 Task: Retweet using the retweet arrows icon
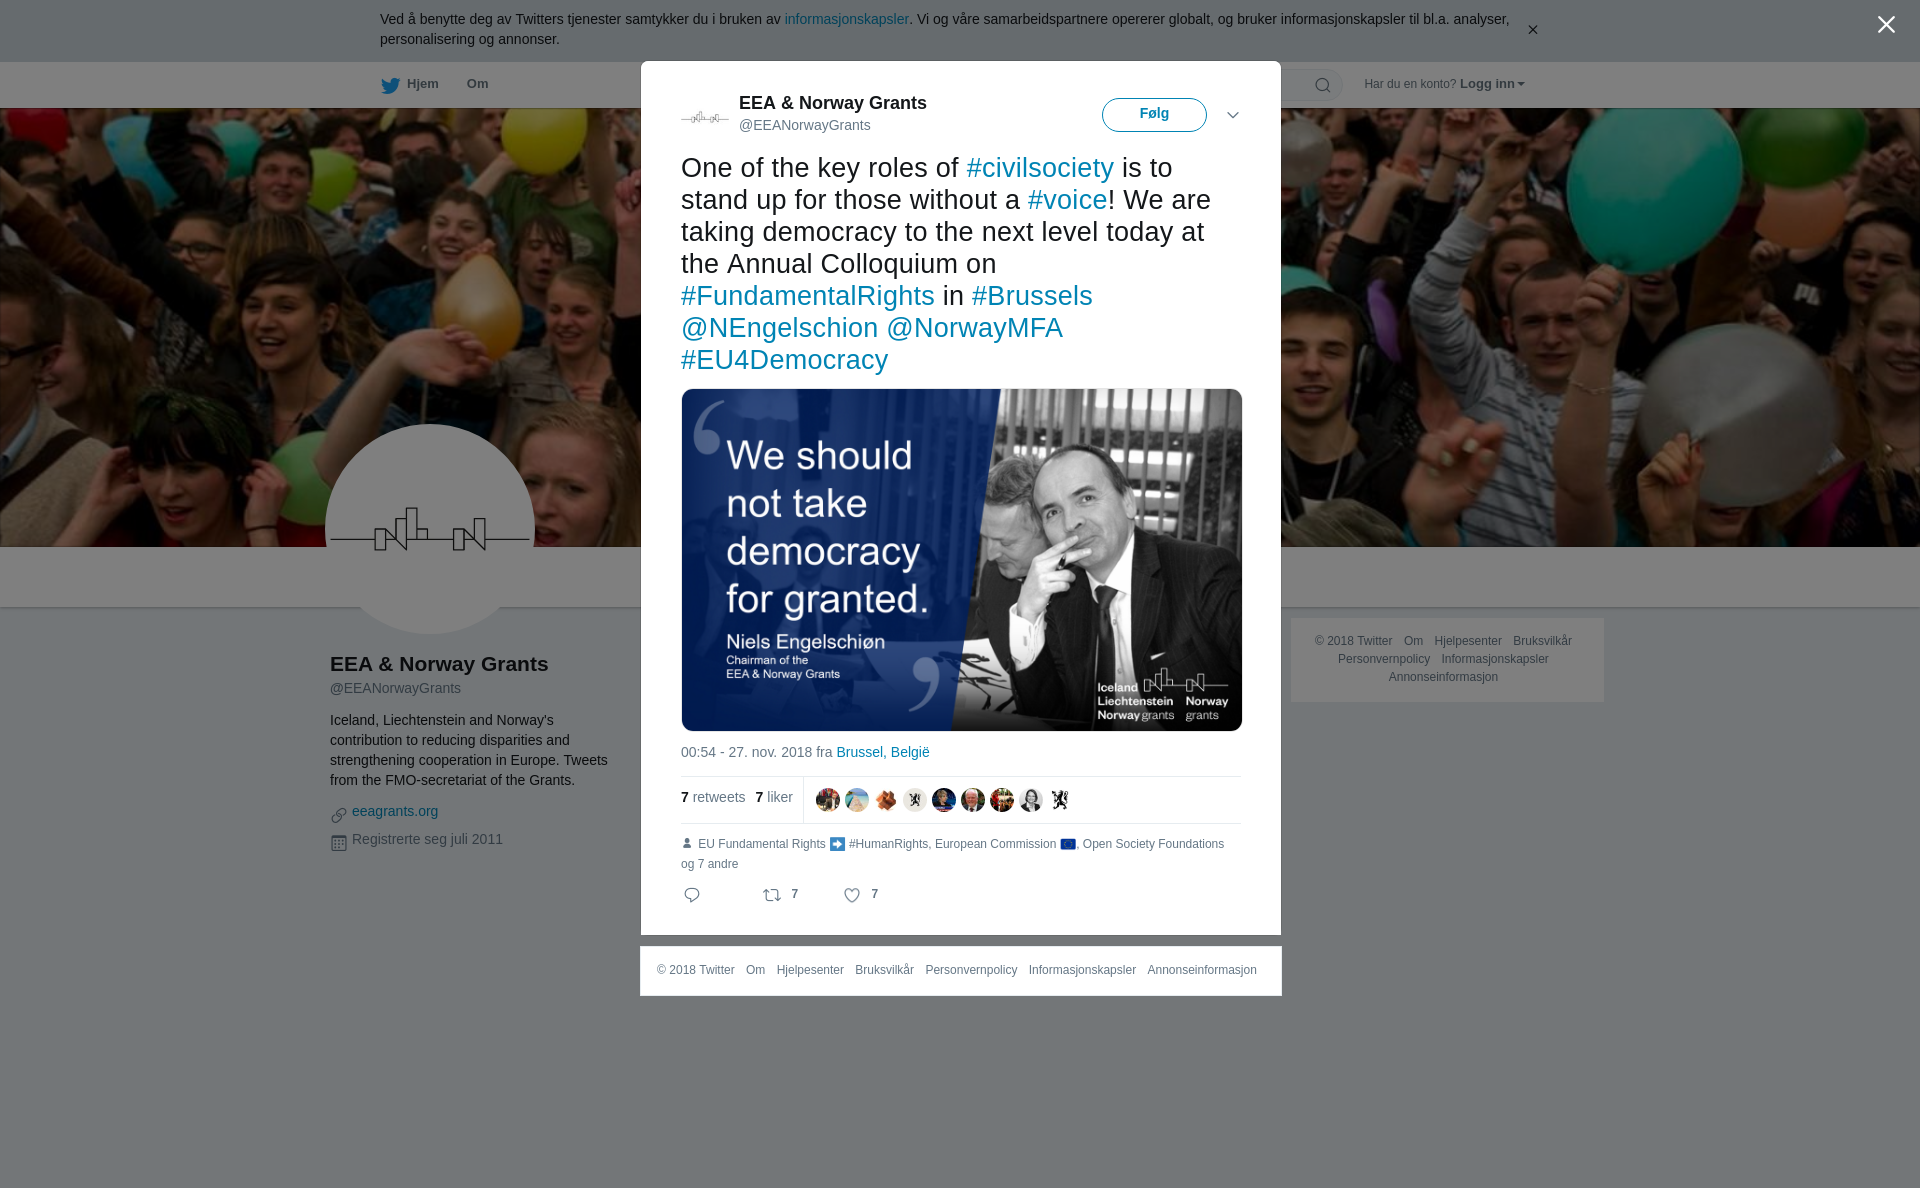click(772, 895)
